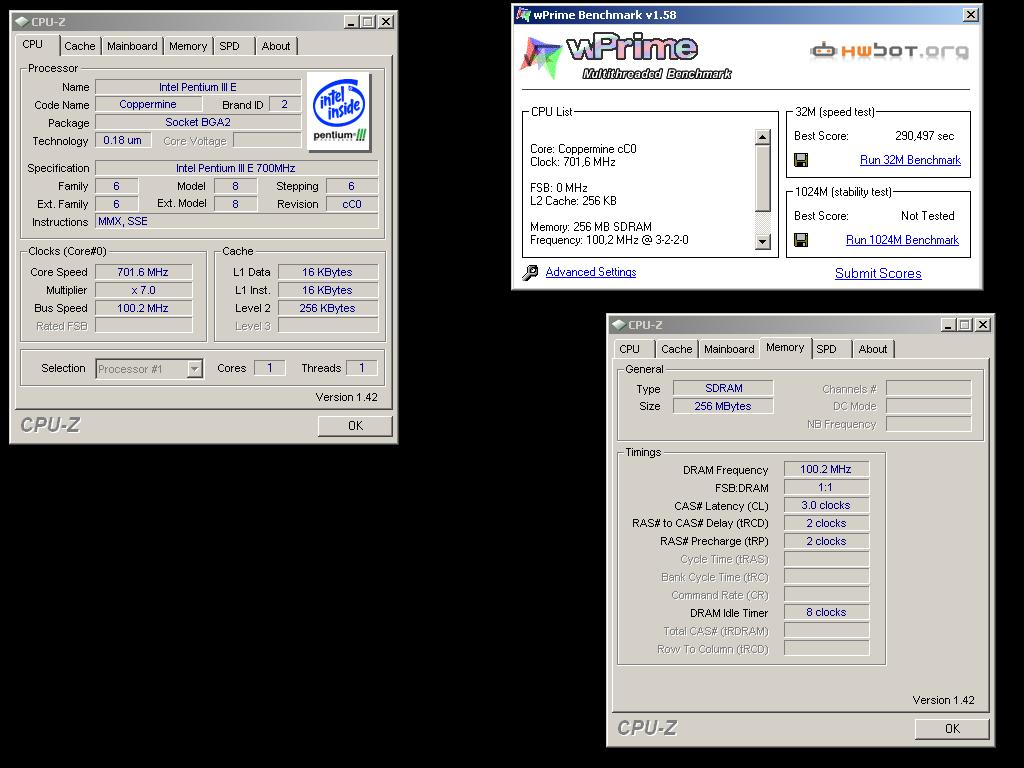Run the 32M Benchmark

point(910,160)
